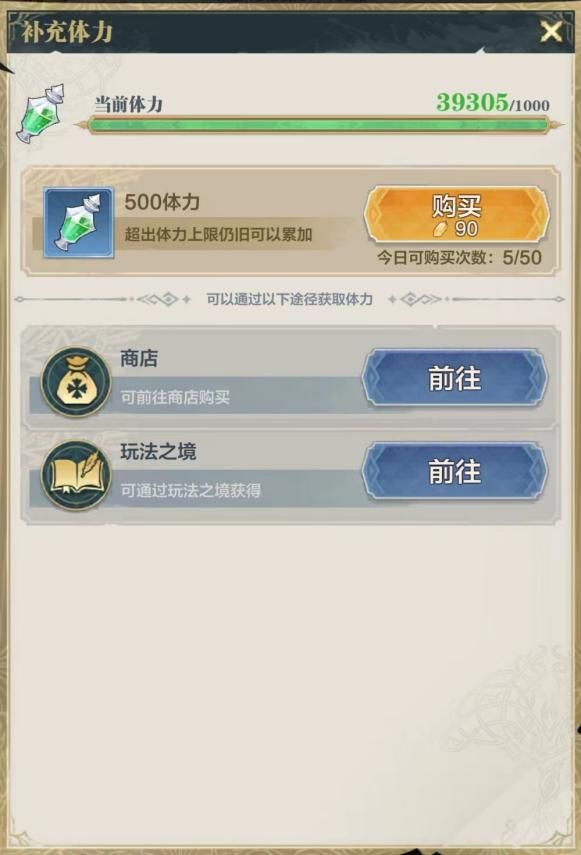Tap the green stamina potion icon near 当前体力

[41, 113]
